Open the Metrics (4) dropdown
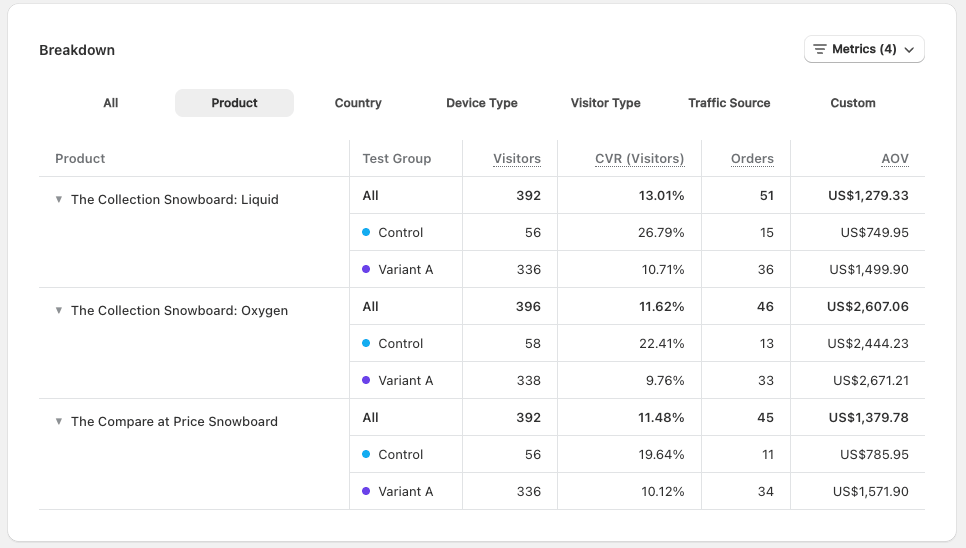The width and height of the screenshot is (966, 548). (x=864, y=49)
